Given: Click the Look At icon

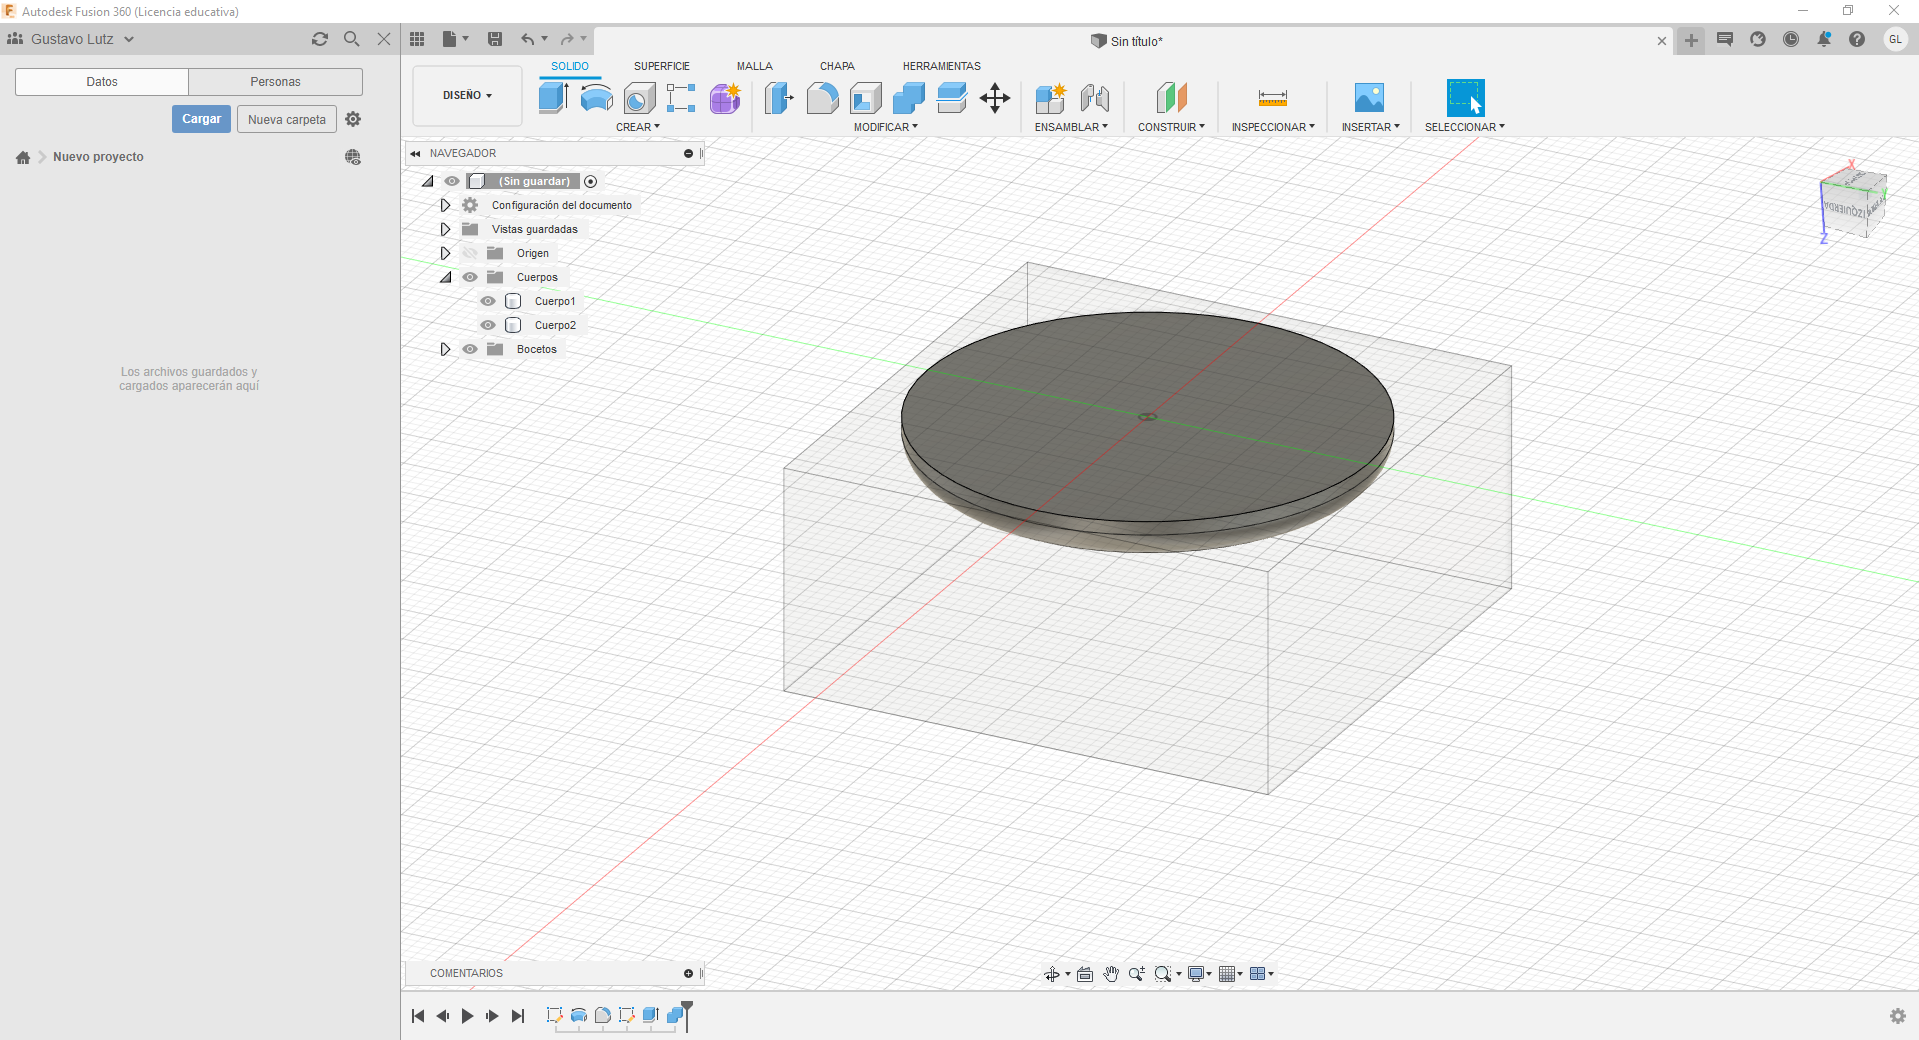Looking at the screenshot, I should tap(1085, 974).
